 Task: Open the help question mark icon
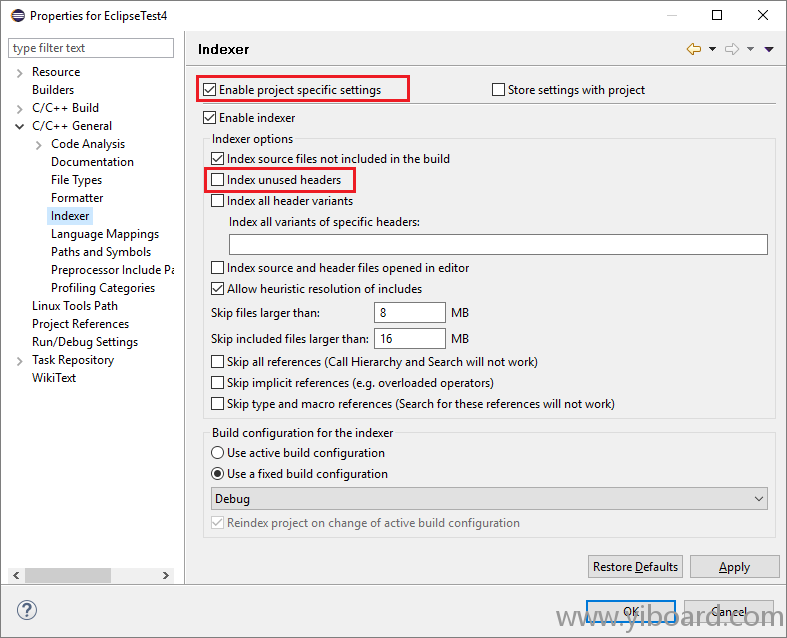27,610
